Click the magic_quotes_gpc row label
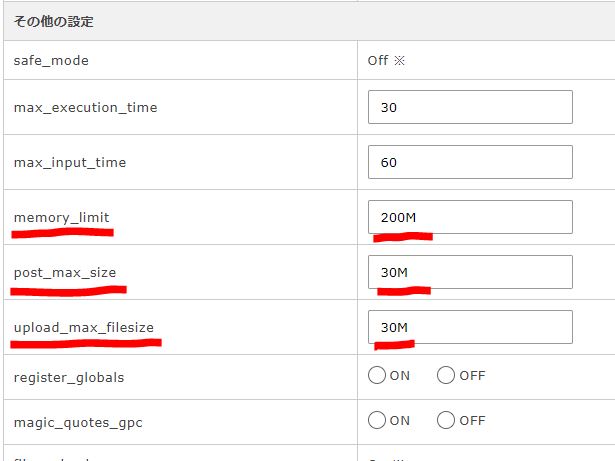The height and width of the screenshot is (461, 615). tap(78, 423)
